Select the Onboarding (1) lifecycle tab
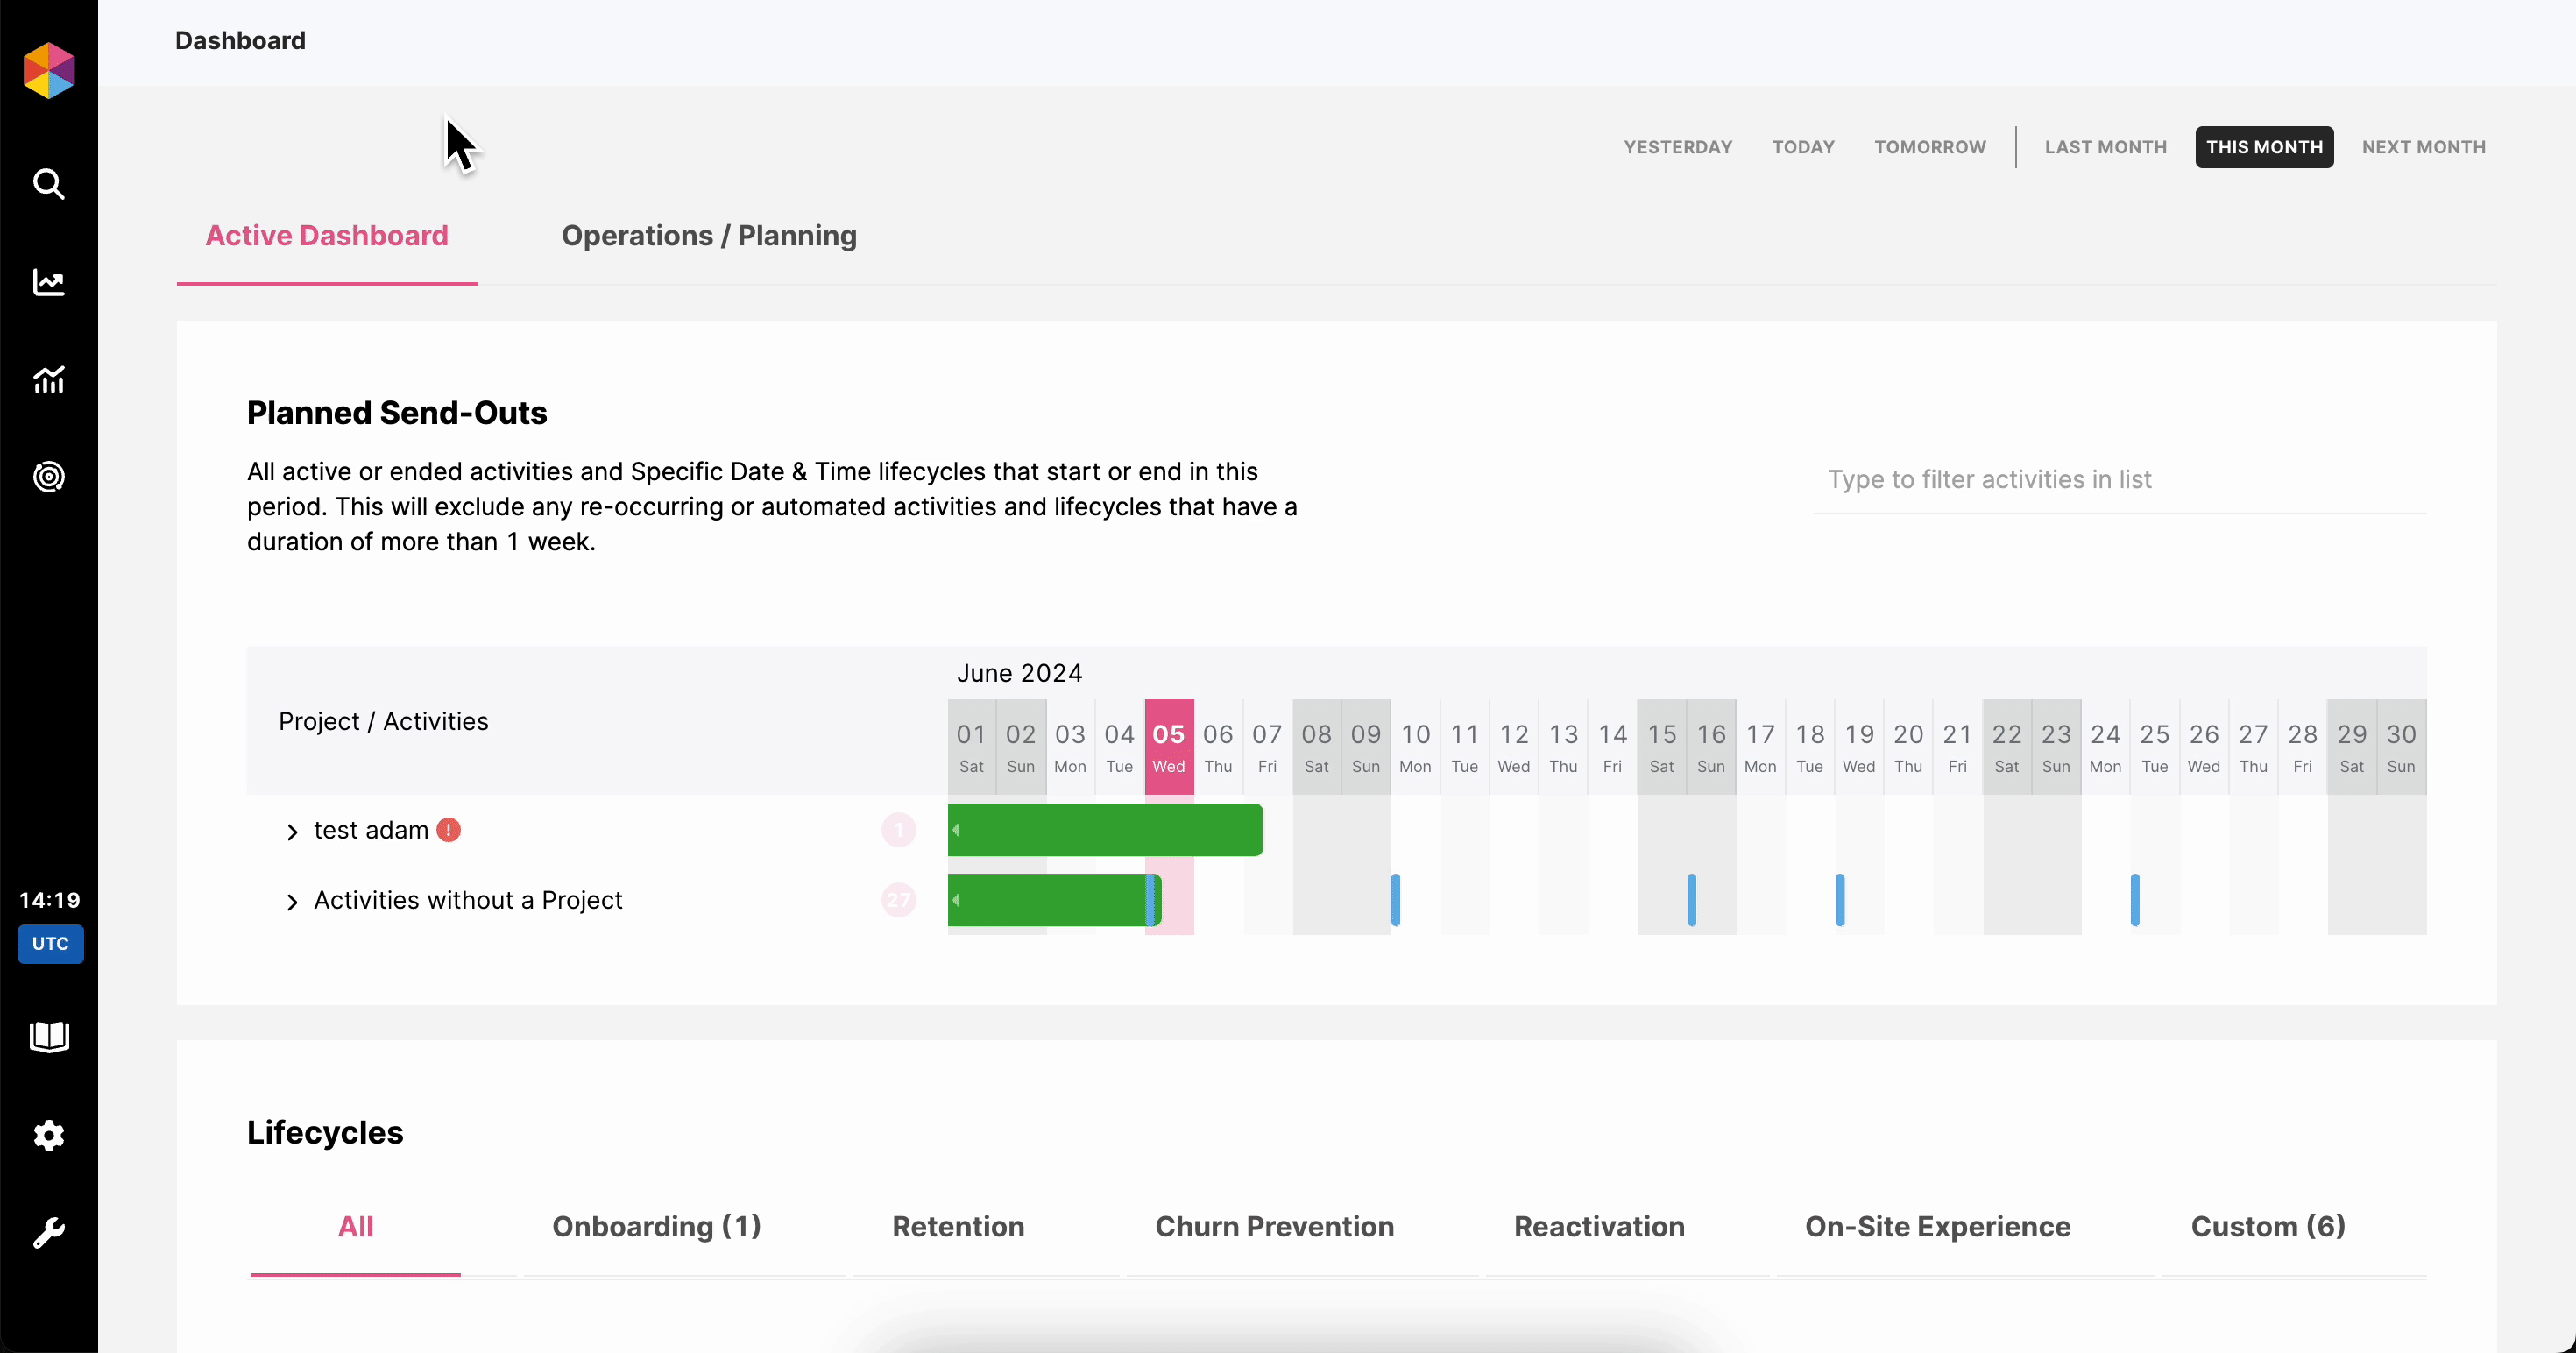The height and width of the screenshot is (1353, 2576). tap(656, 1227)
